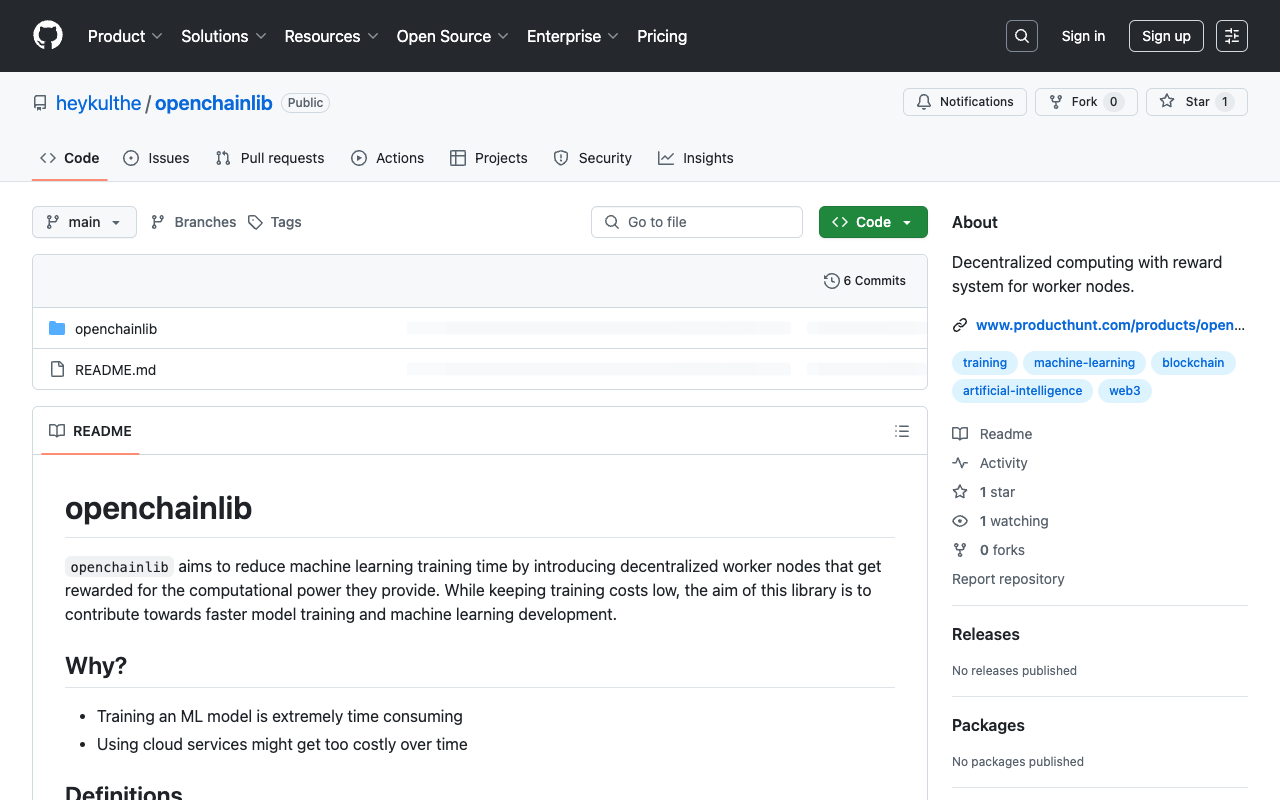Expand the Solutions menu

pyautogui.click(x=224, y=36)
